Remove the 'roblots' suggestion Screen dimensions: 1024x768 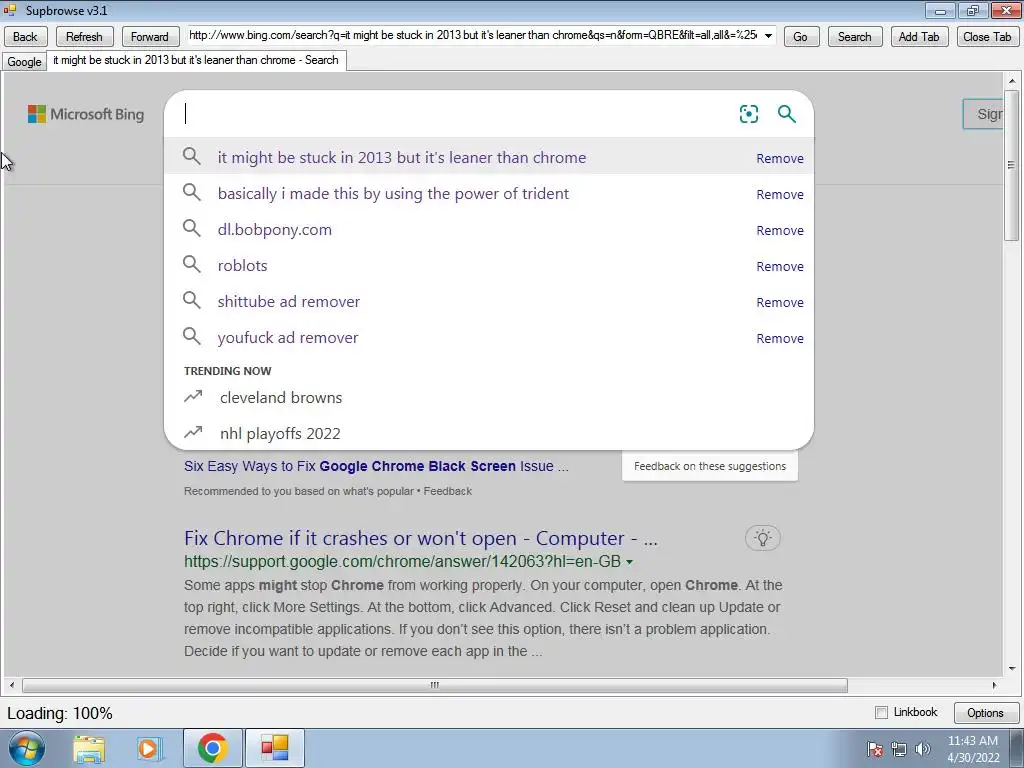780,266
